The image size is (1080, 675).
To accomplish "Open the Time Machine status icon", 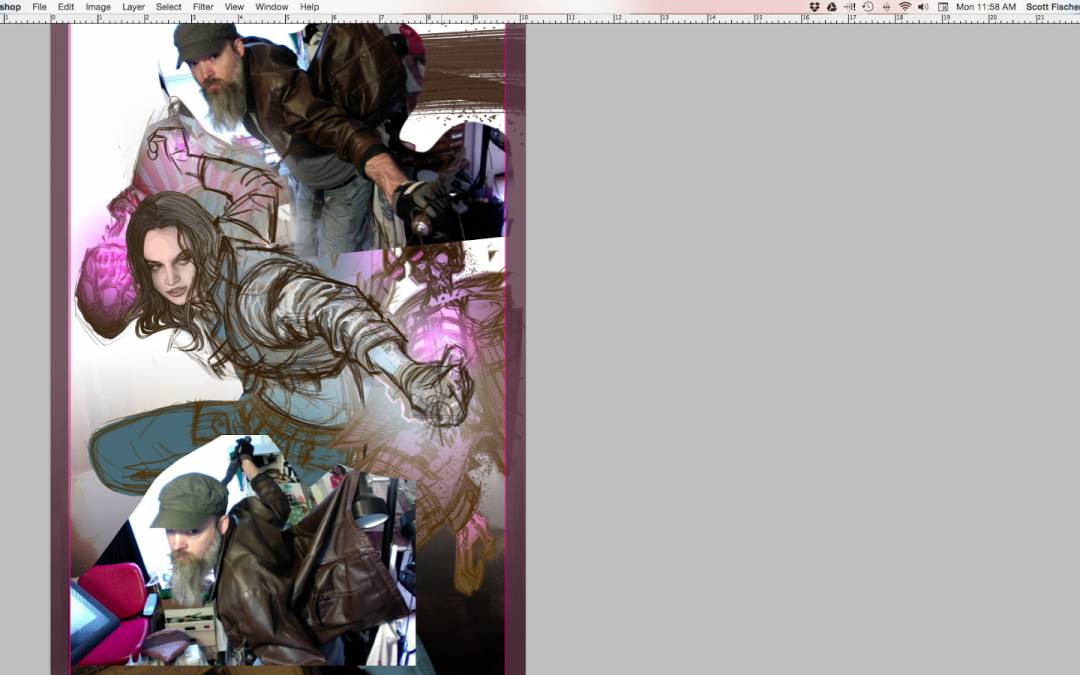I will 868,7.
